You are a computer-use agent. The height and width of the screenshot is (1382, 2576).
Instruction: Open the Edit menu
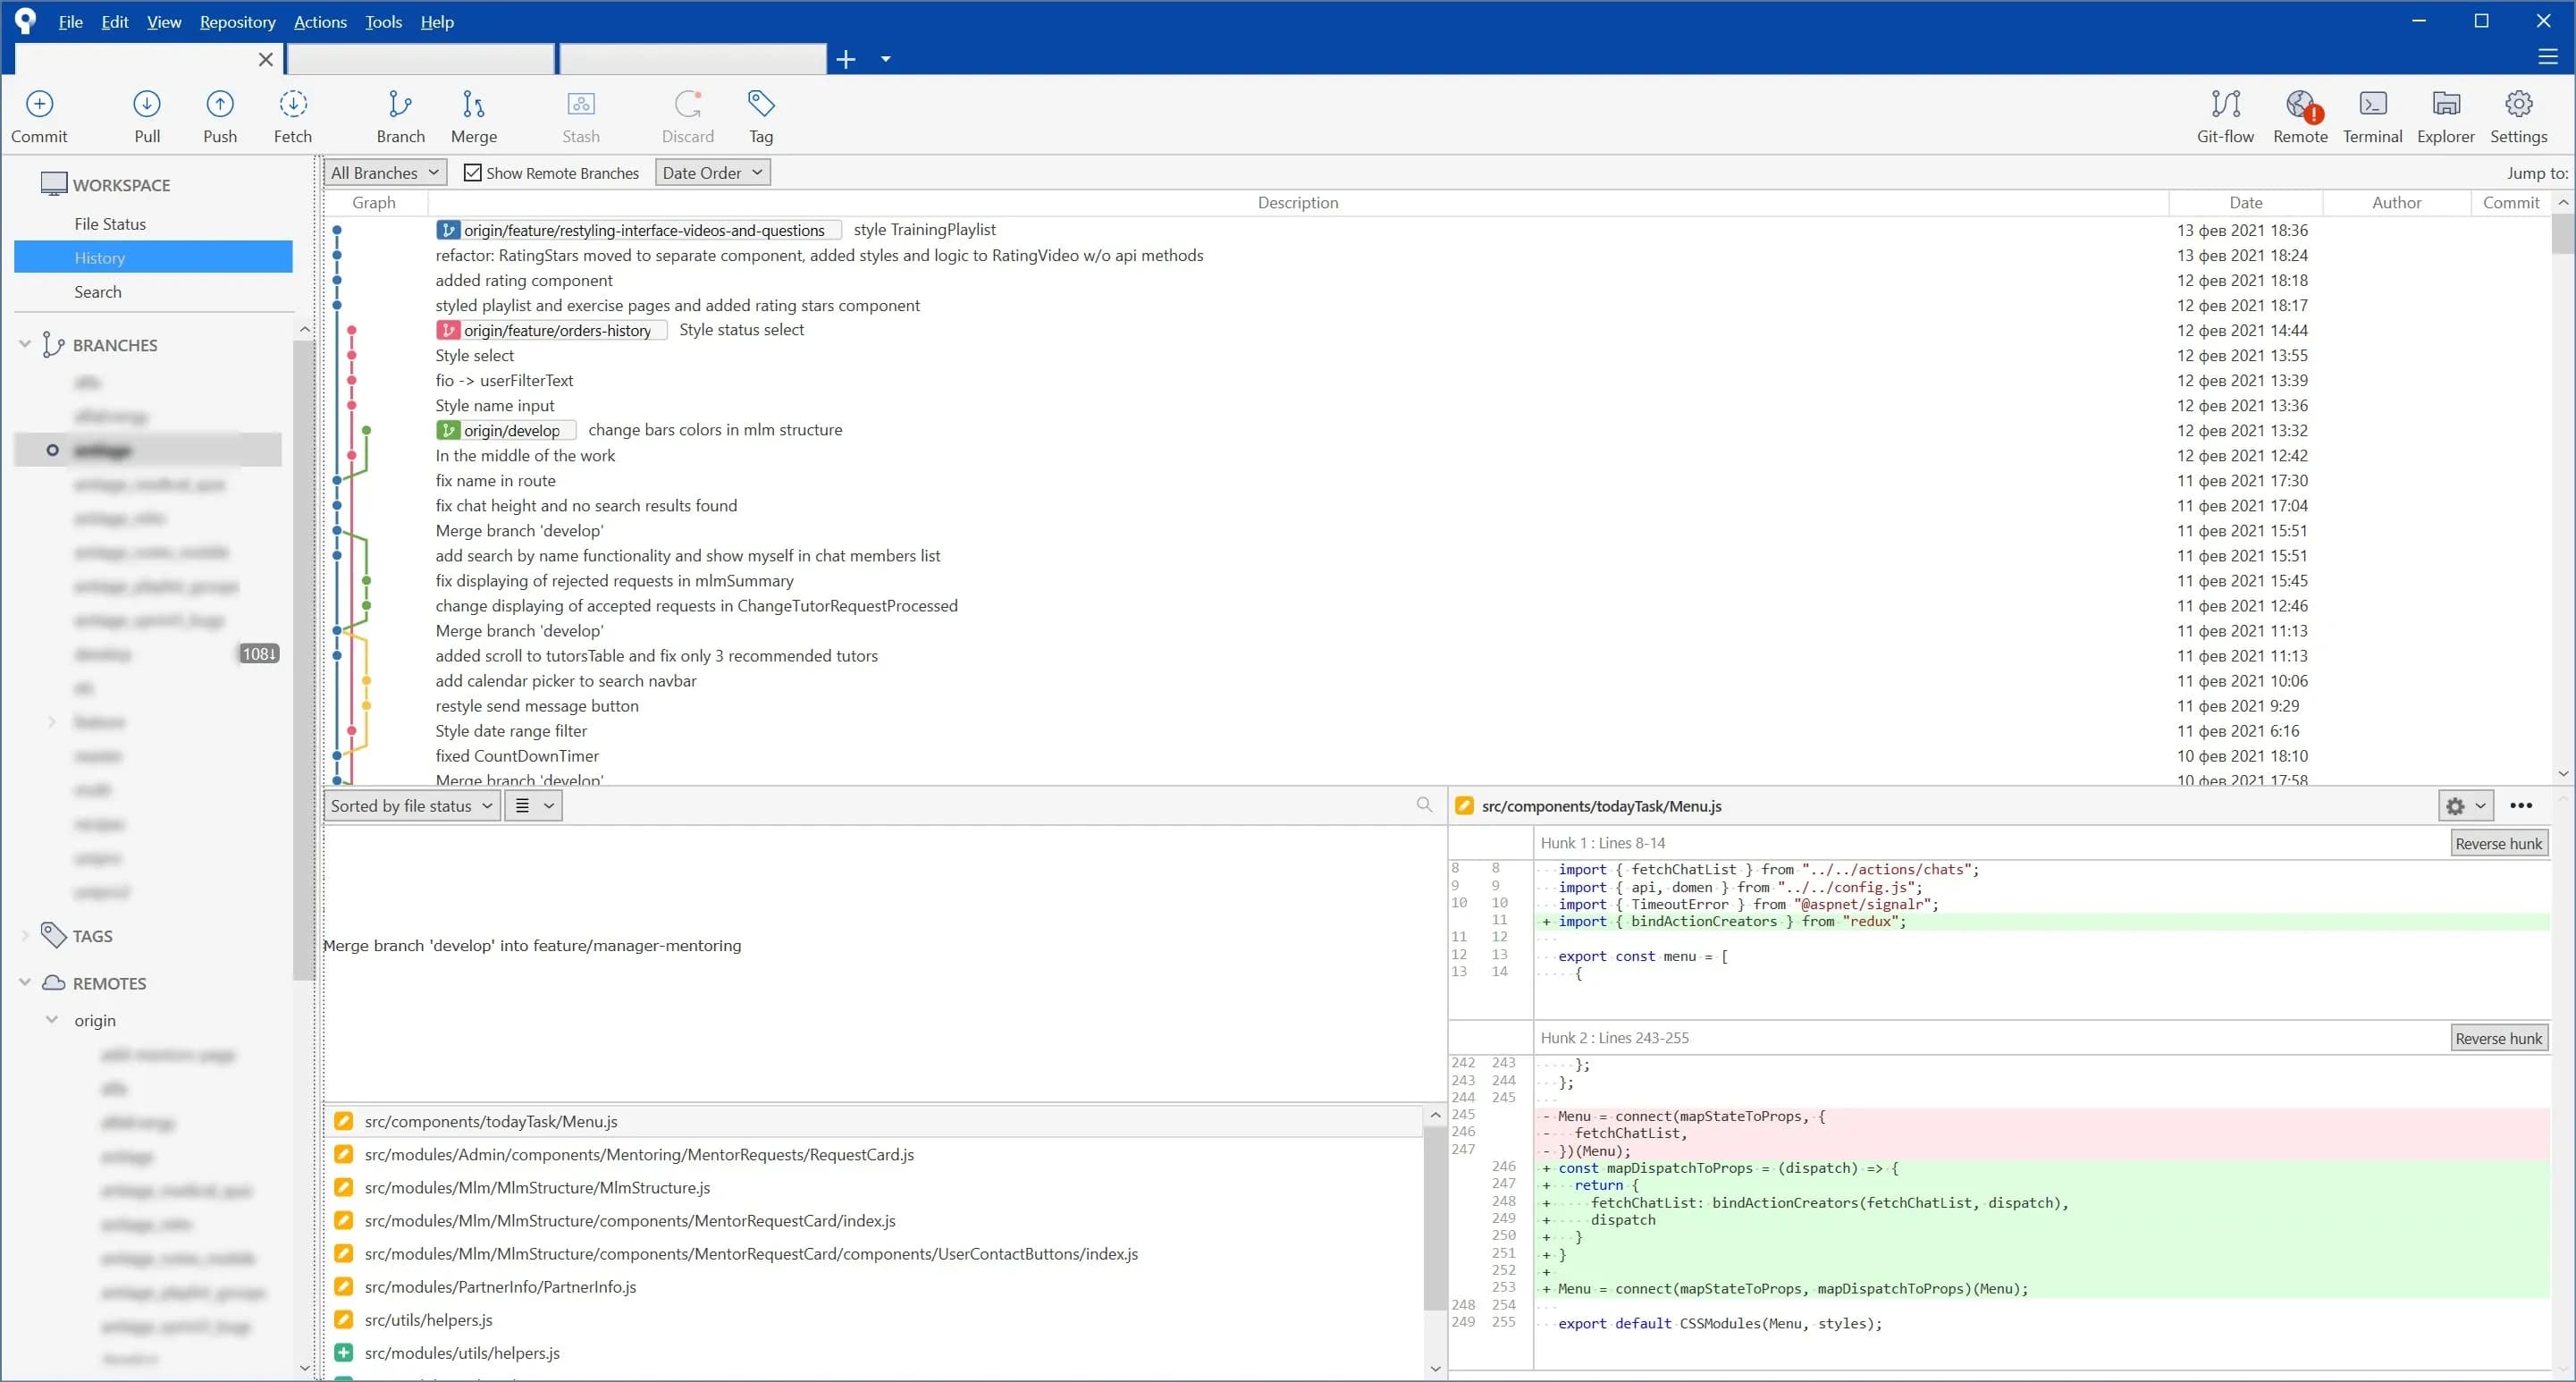(x=114, y=22)
